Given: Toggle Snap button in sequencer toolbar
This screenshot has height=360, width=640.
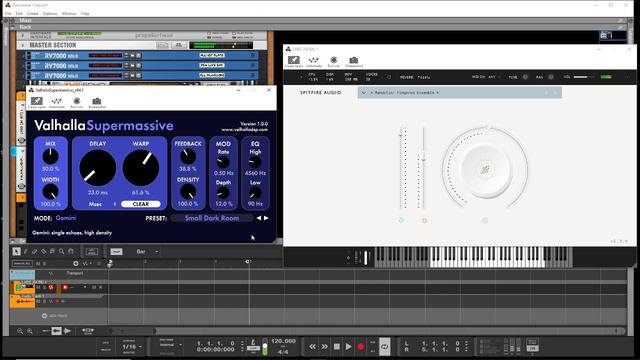Looking at the screenshot, I should 116,251.
